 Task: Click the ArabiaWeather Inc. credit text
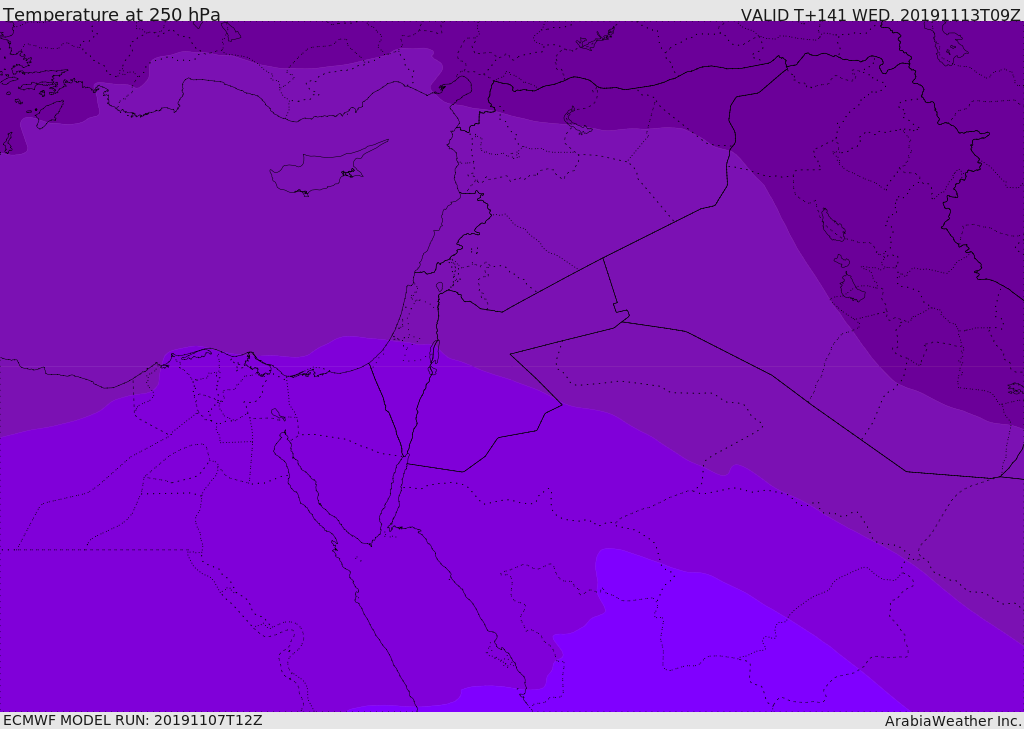pyautogui.click(x=952, y=721)
